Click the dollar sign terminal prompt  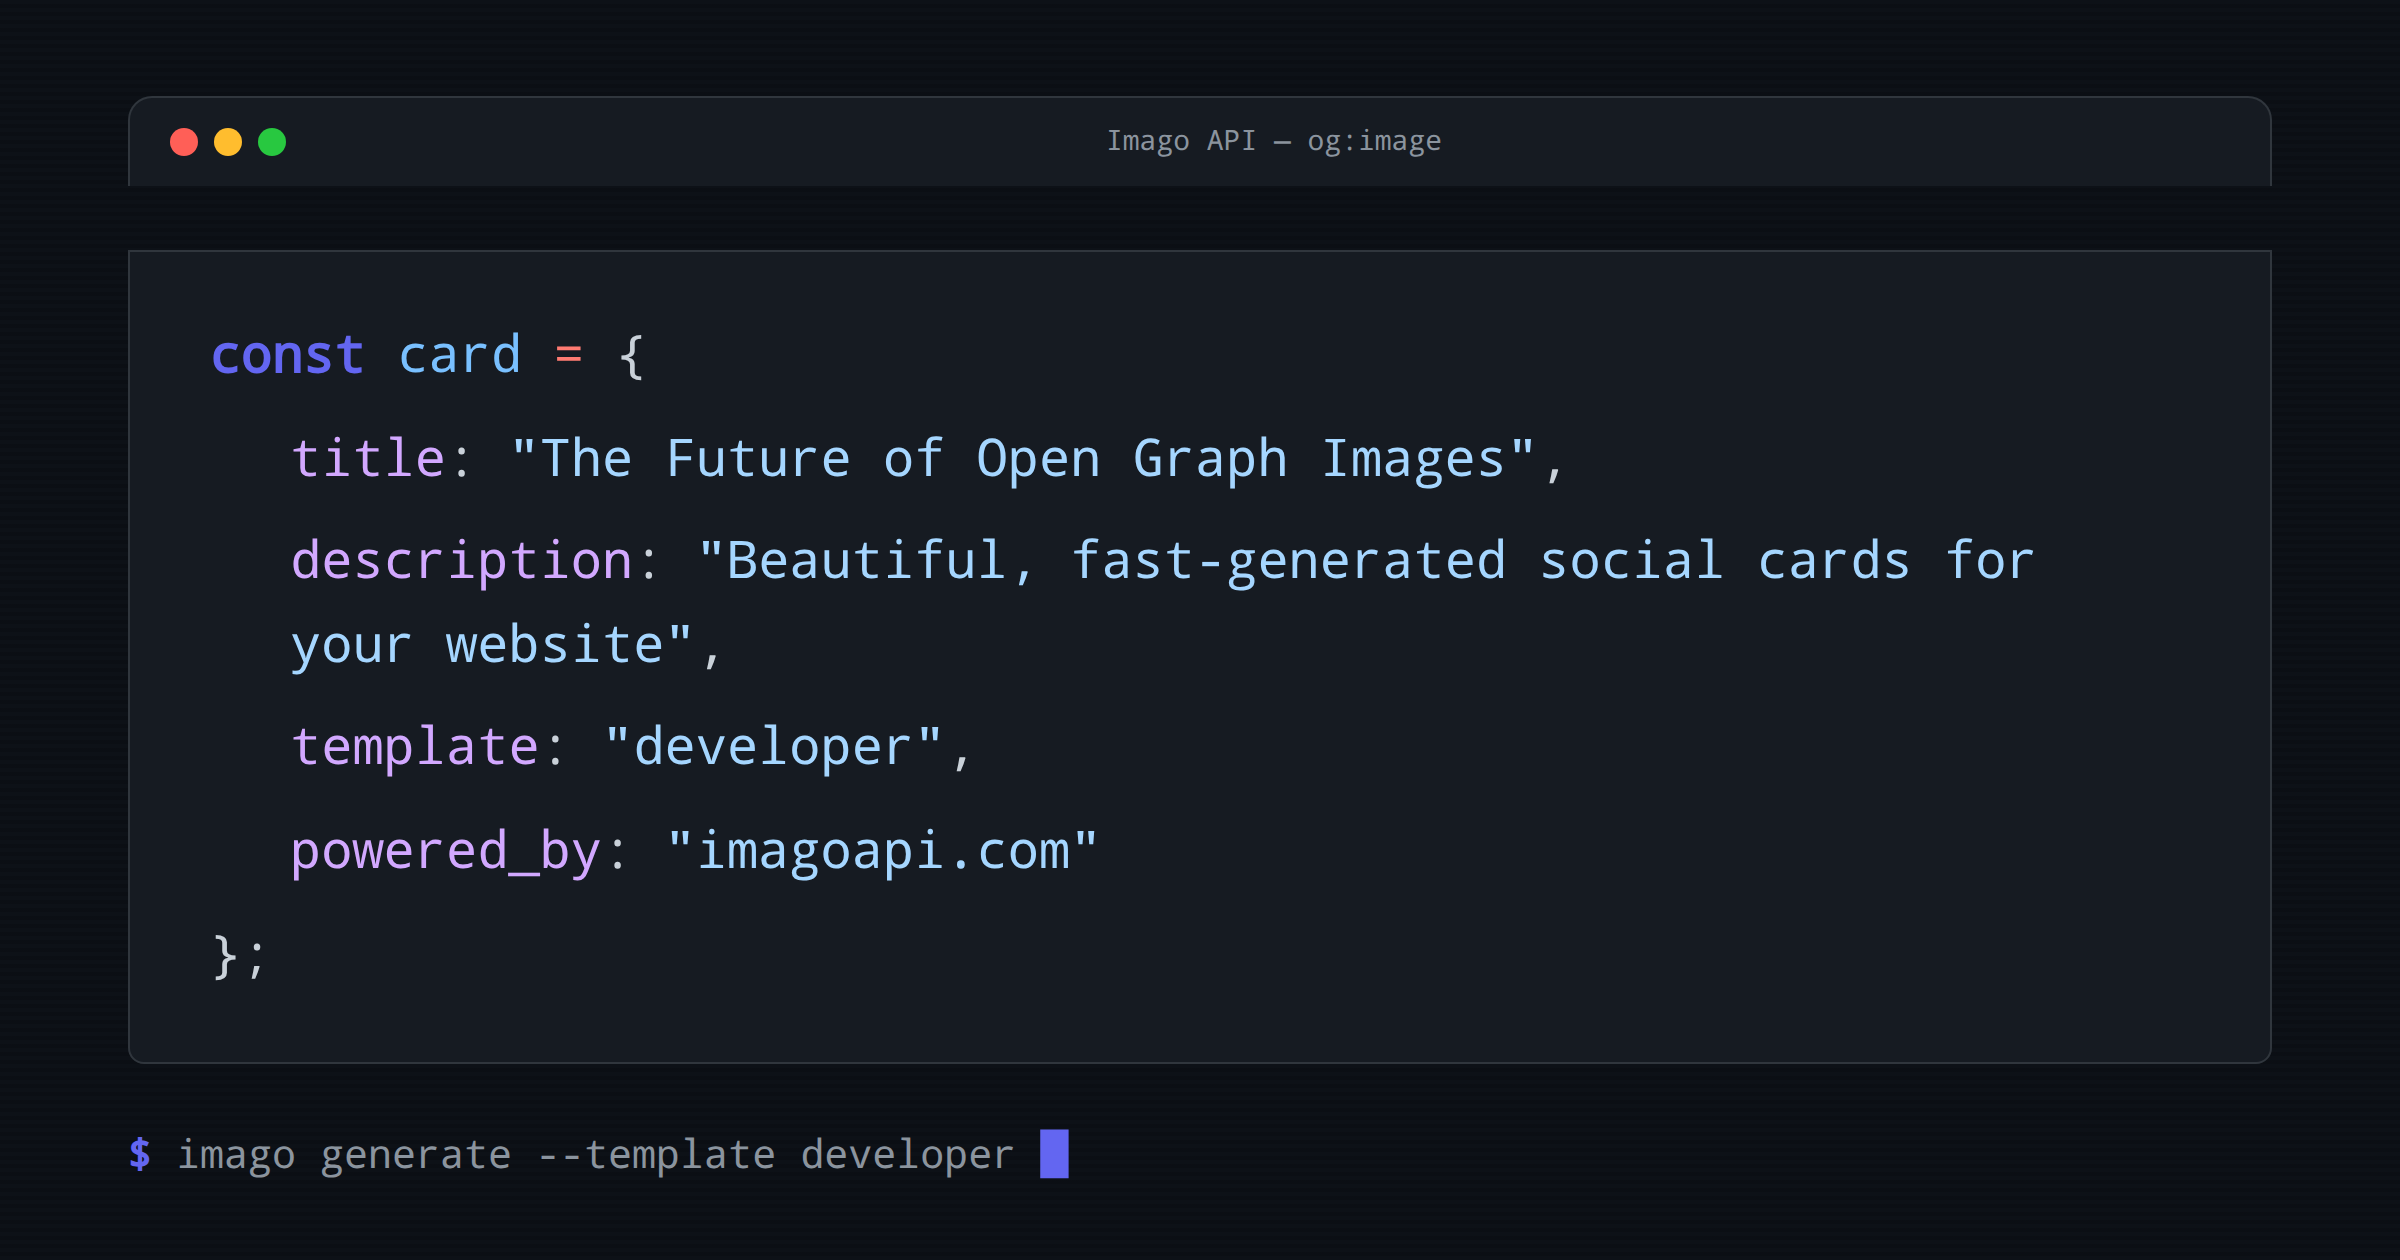[139, 1154]
